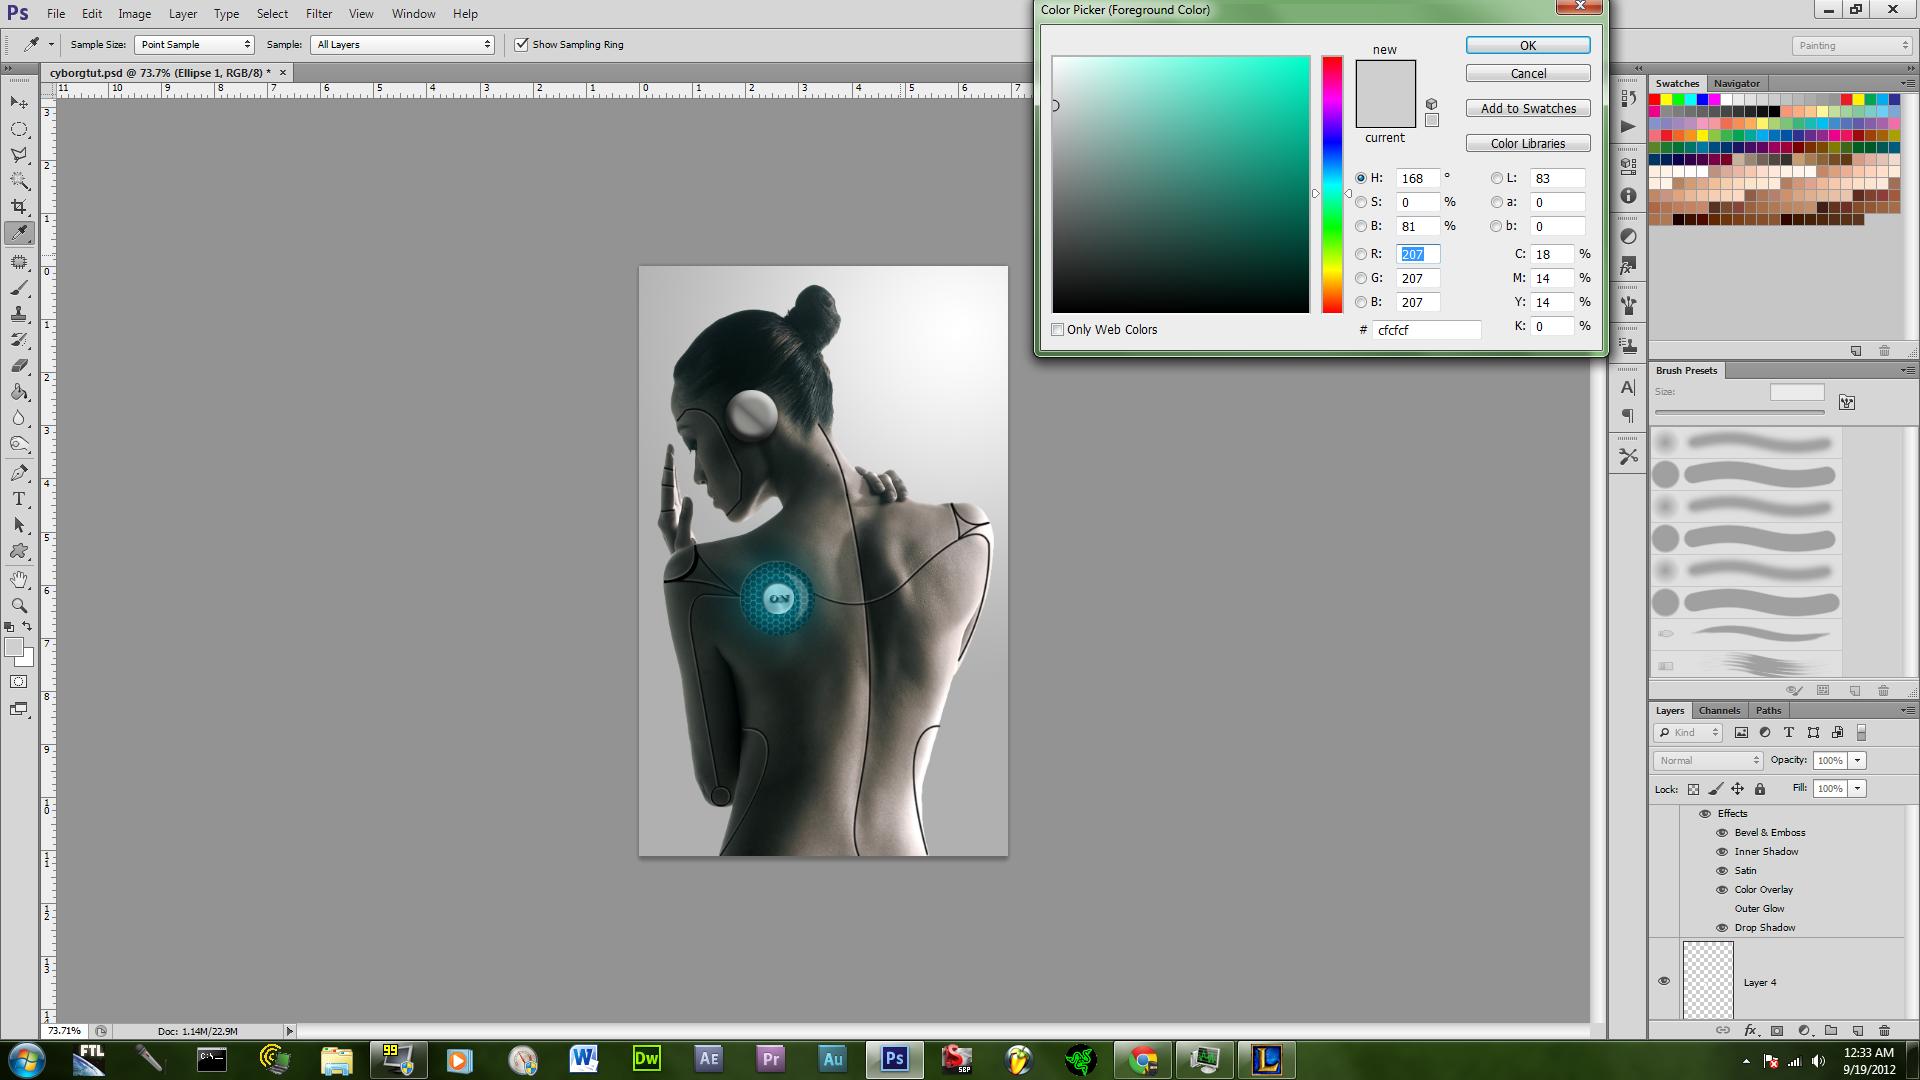Select the History Brush tool
Viewport: 1920px width, 1080px height.
pyautogui.click(x=19, y=340)
